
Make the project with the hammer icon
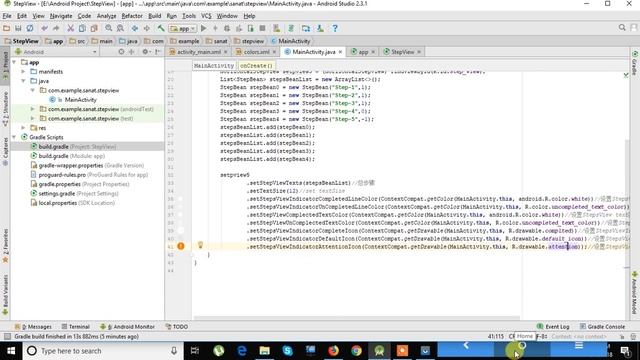pyautogui.click(x=161, y=29)
